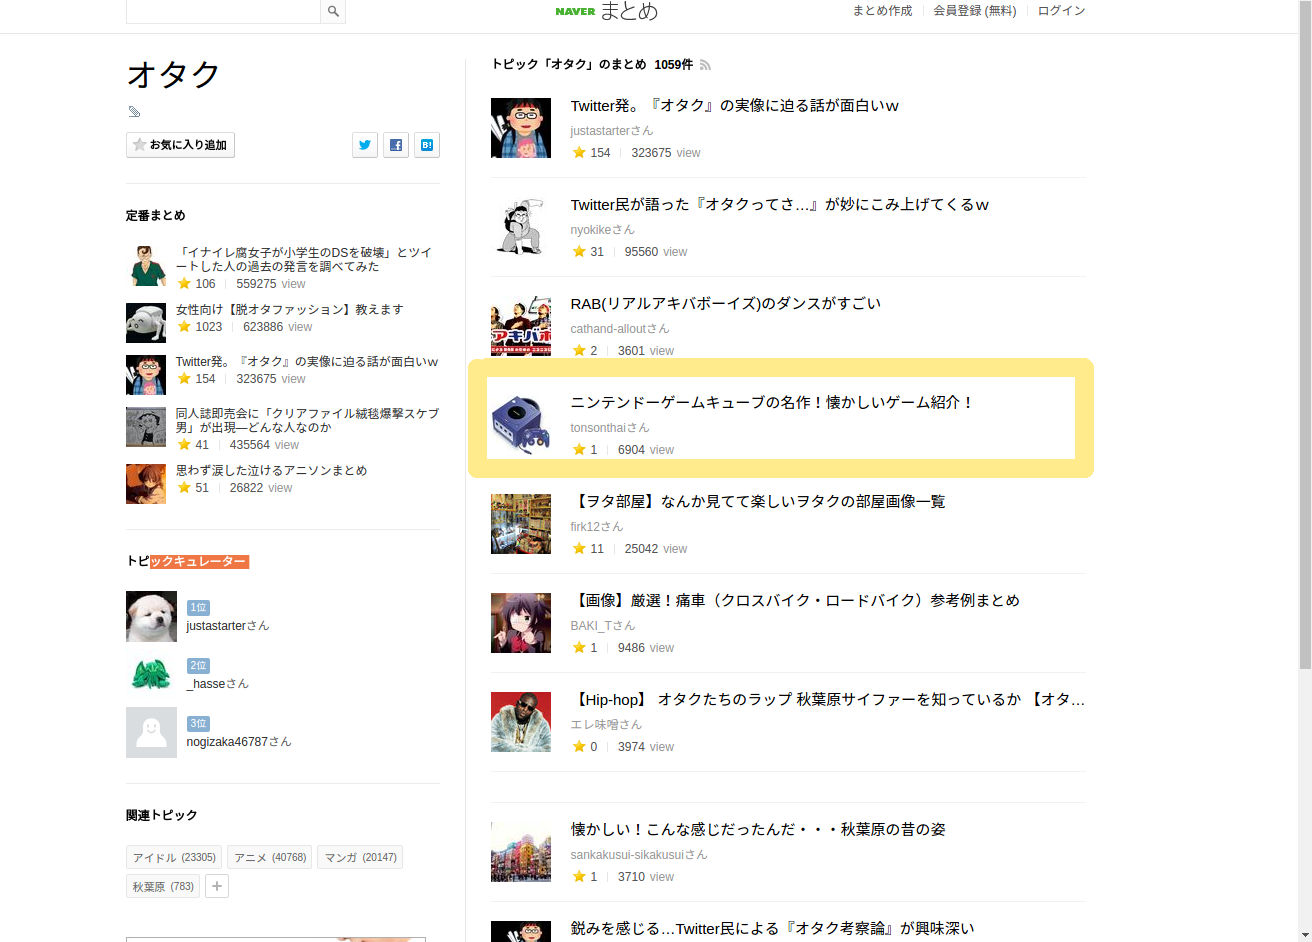The height and width of the screenshot is (942, 1312).
Task: Open sidebar 思わず涙した泣けるアニソンまとめ
Action: (x=271, y=471)
